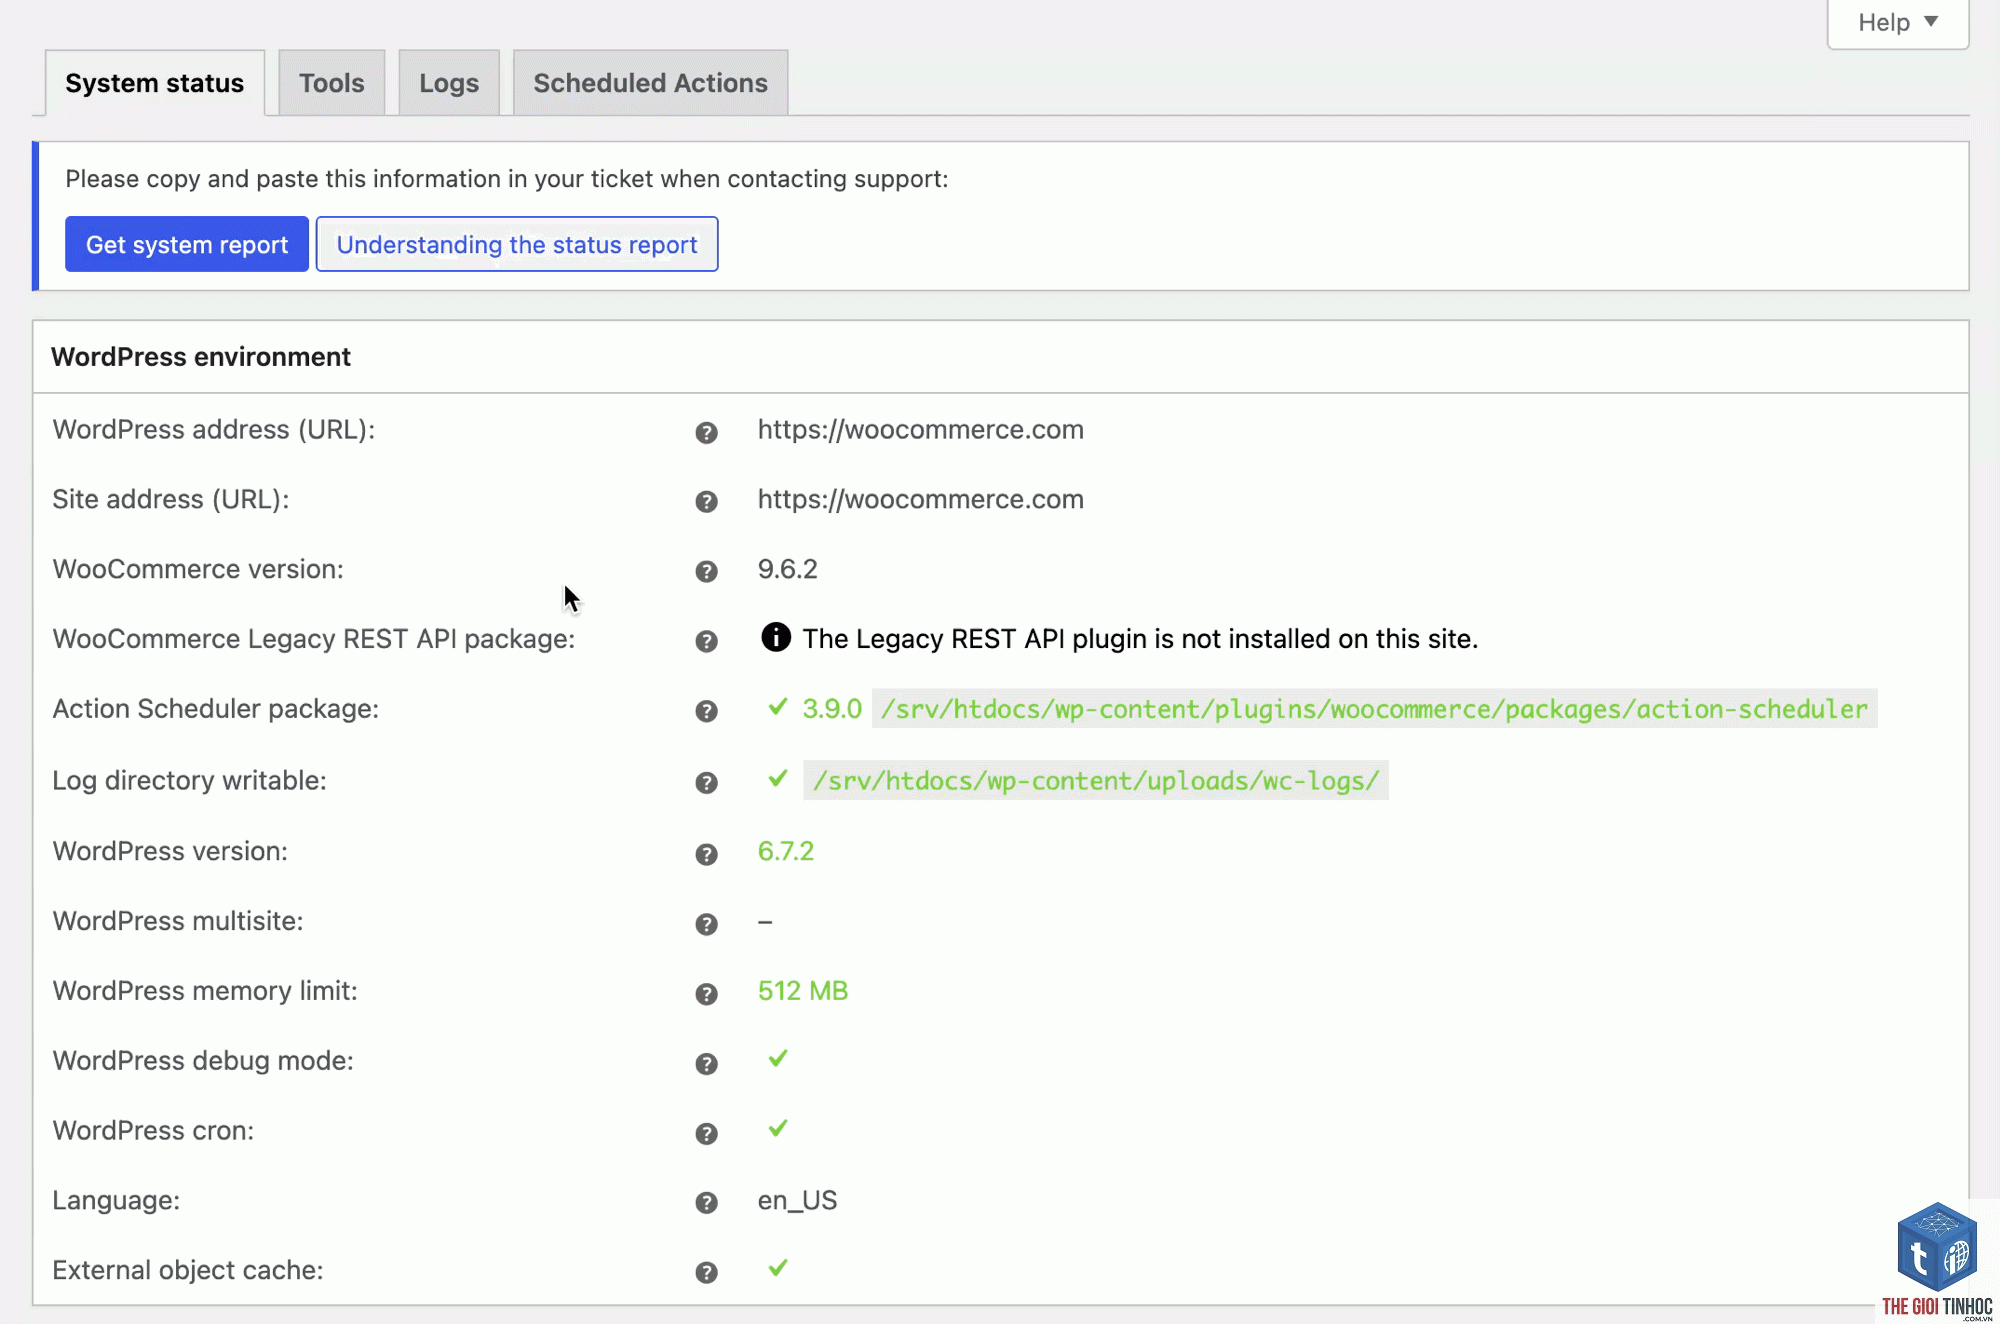This screenshot has height=1324, width=2000.
Task: Click green checkmark for External object cache
Action: [x=778, y=1268]
